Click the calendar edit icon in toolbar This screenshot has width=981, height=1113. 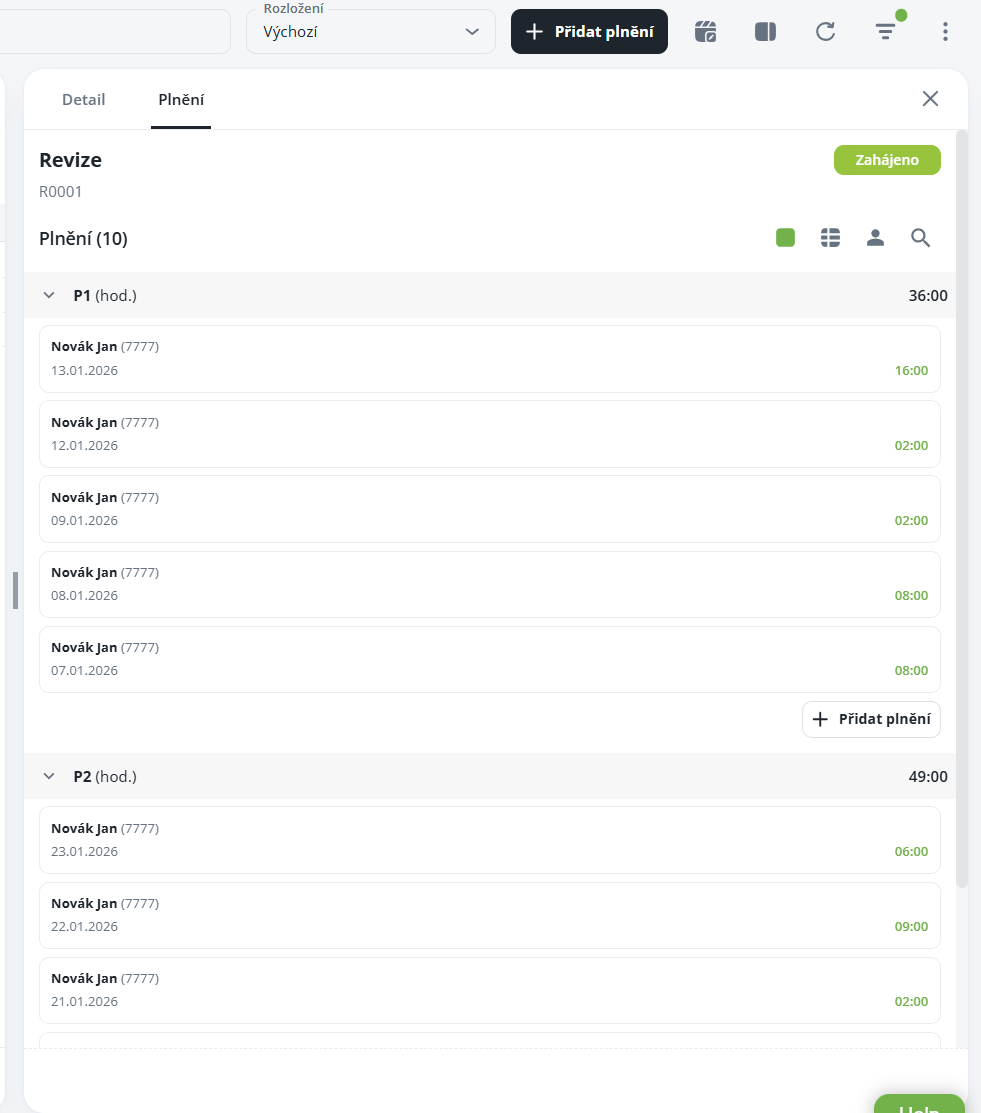tap(705, 32)
